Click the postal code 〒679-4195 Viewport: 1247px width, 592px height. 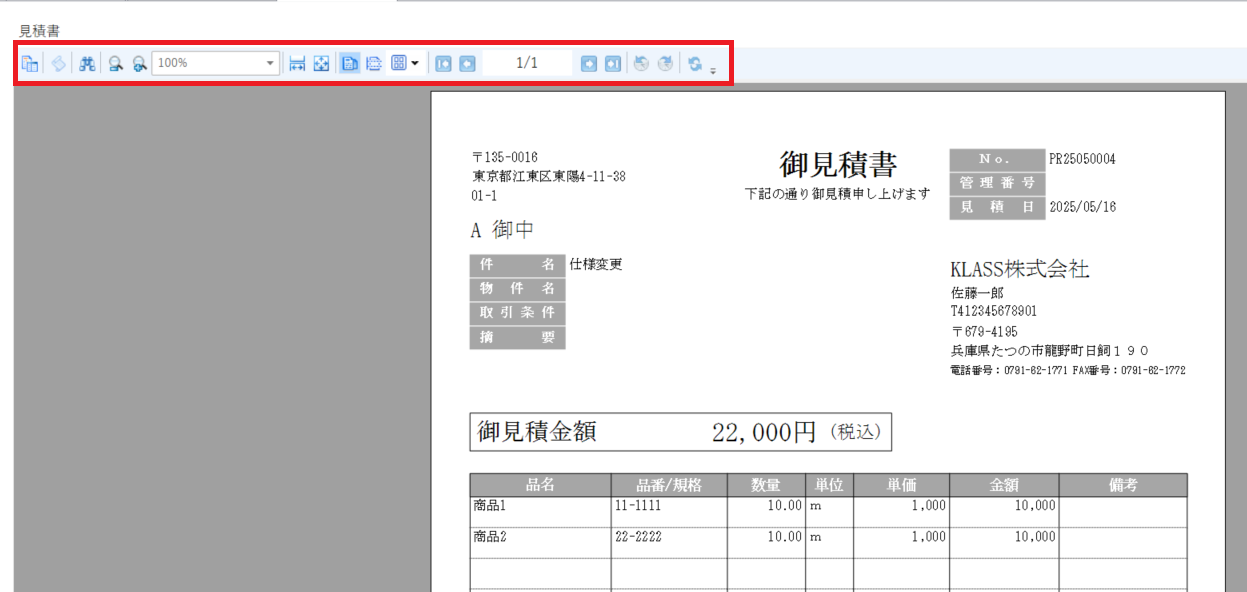coord(985,331)
